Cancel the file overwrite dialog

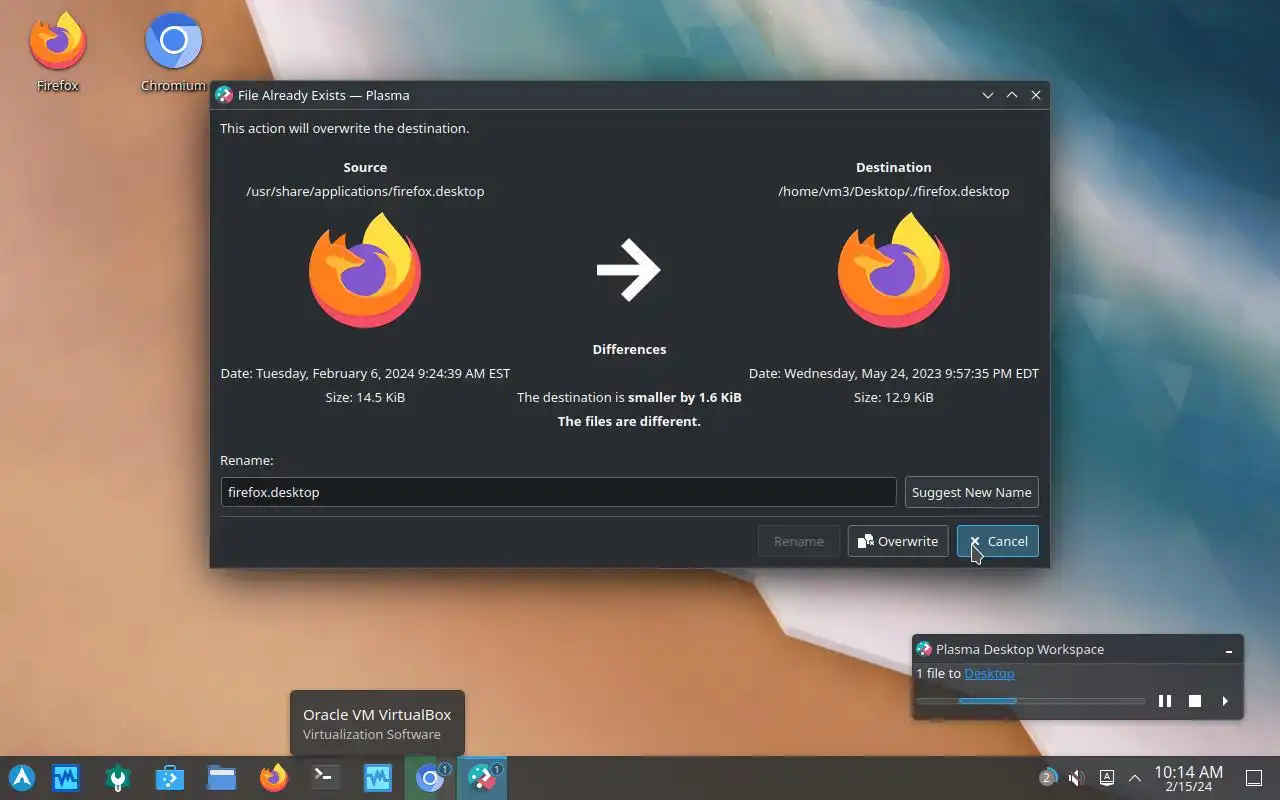[998, 541]
